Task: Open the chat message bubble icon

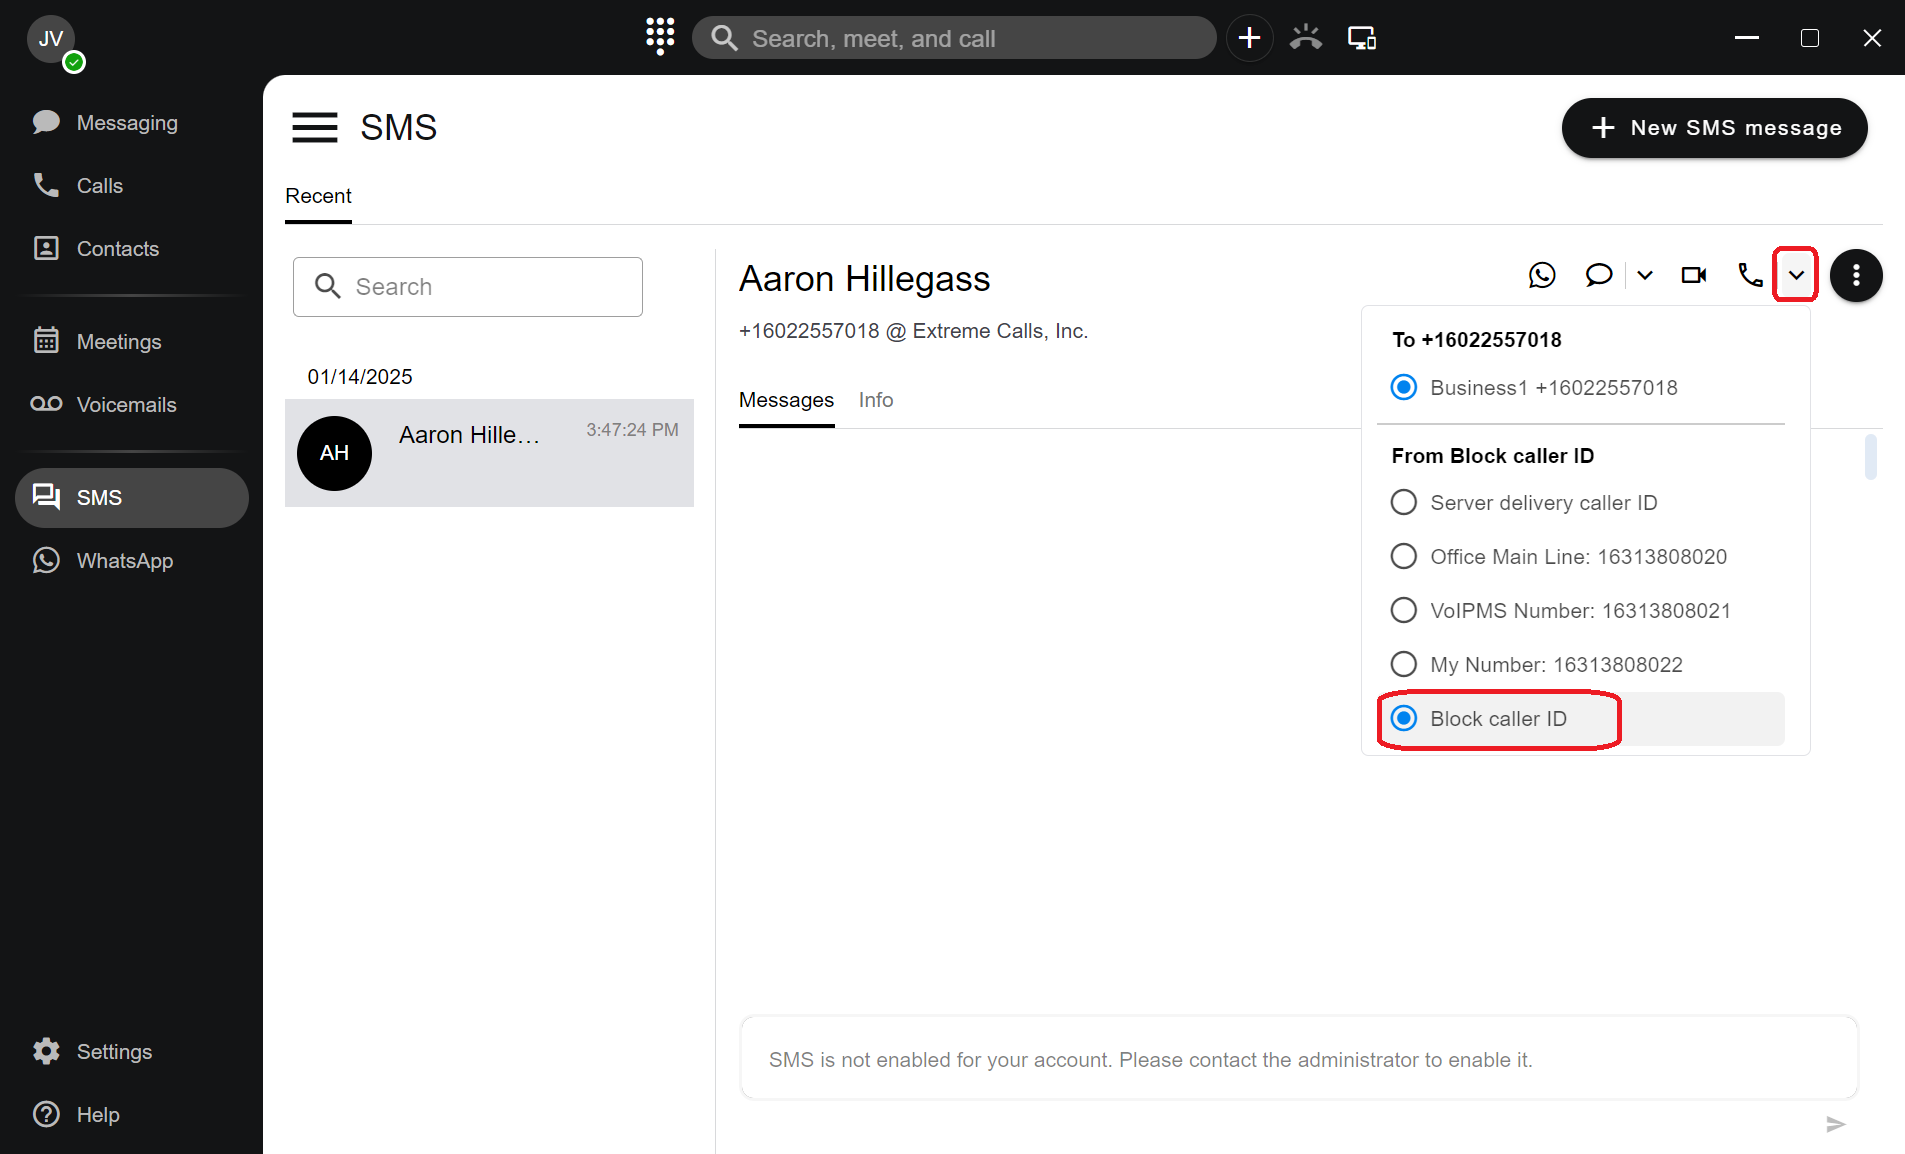Action: pyautogui.click(x=1598, y=275)
